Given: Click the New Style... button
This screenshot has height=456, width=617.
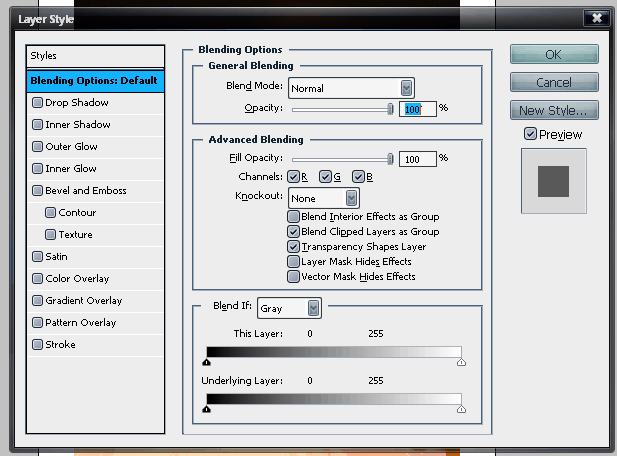Looking at the screenshot, I should pos(554,110).
